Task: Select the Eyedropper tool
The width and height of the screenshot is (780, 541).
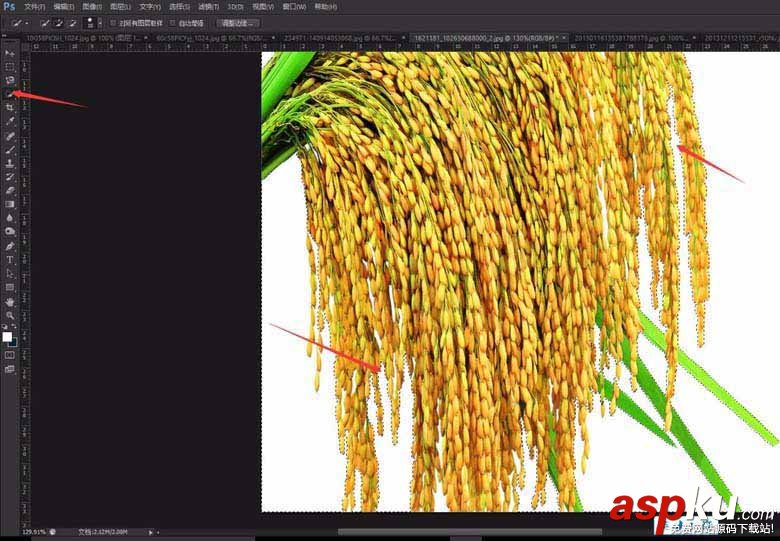Action: coord(9,121)
